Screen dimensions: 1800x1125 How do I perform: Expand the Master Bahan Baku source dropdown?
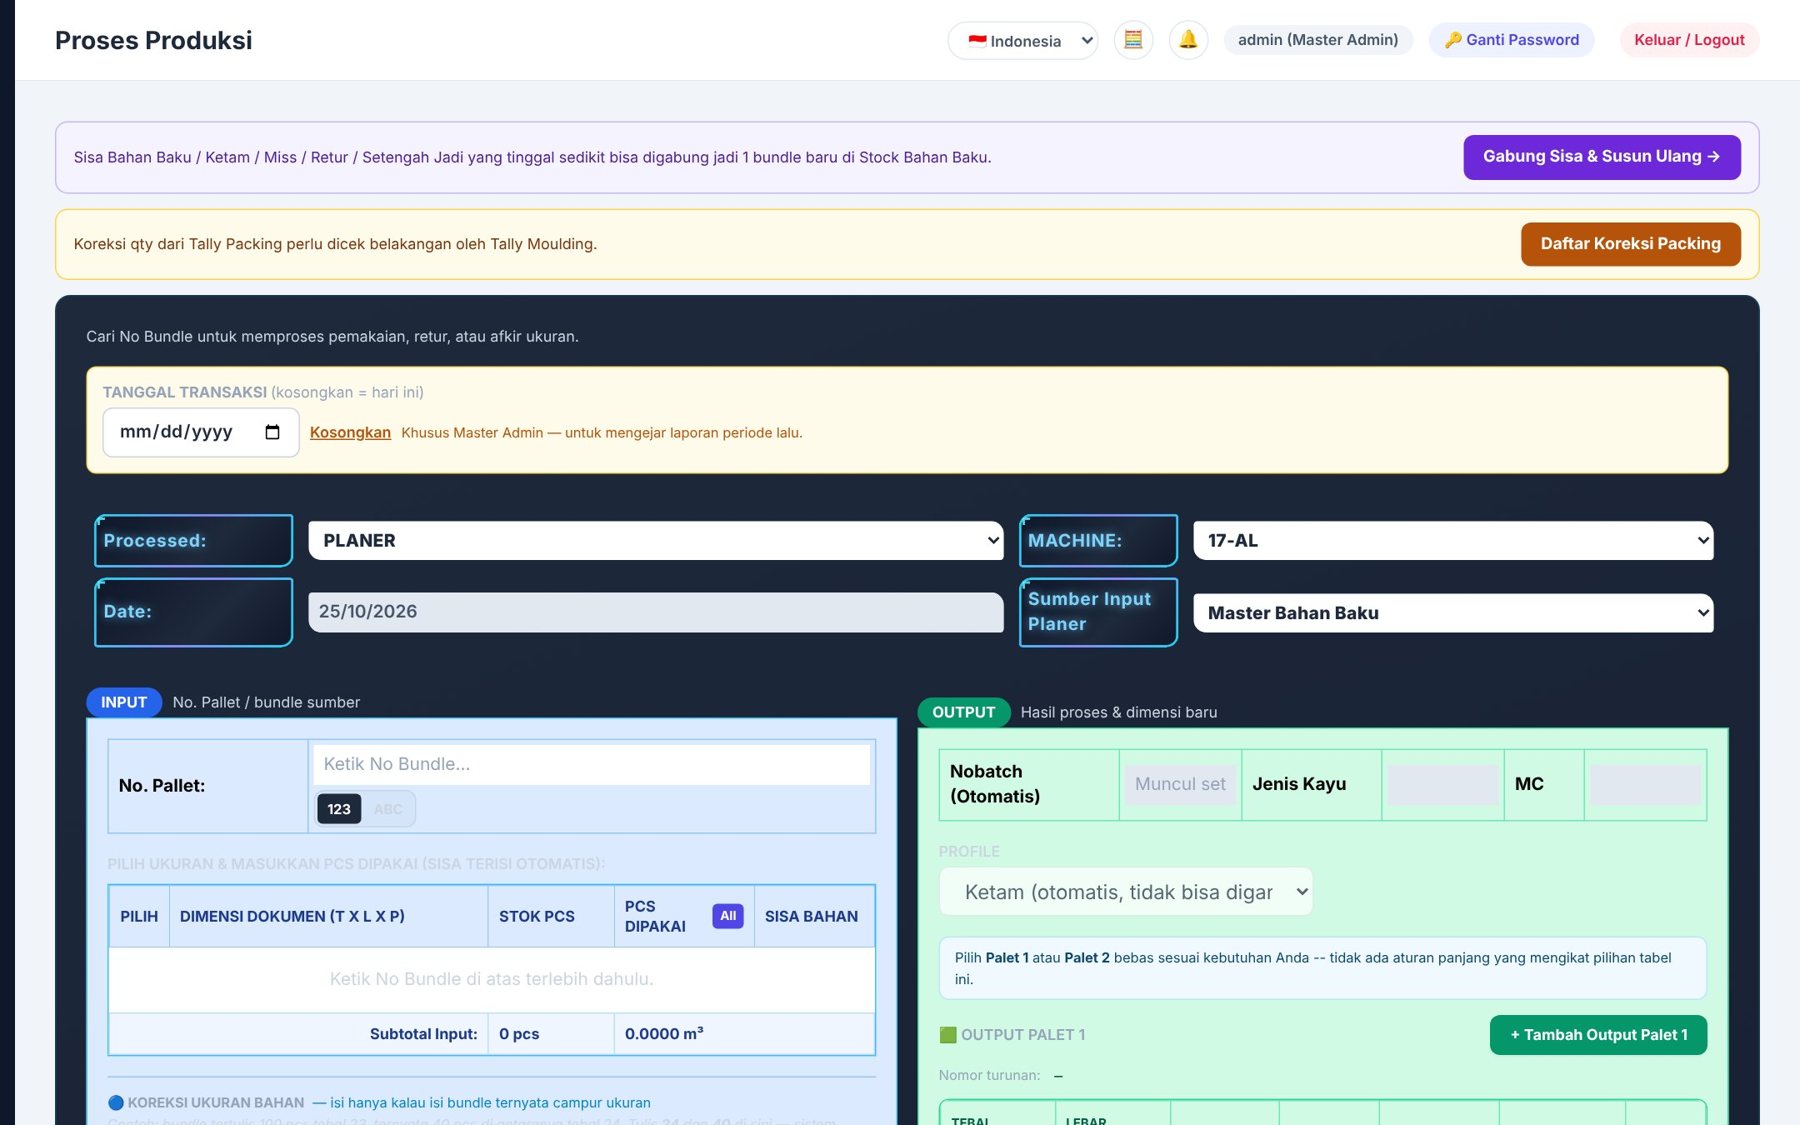coord(1453,613)
